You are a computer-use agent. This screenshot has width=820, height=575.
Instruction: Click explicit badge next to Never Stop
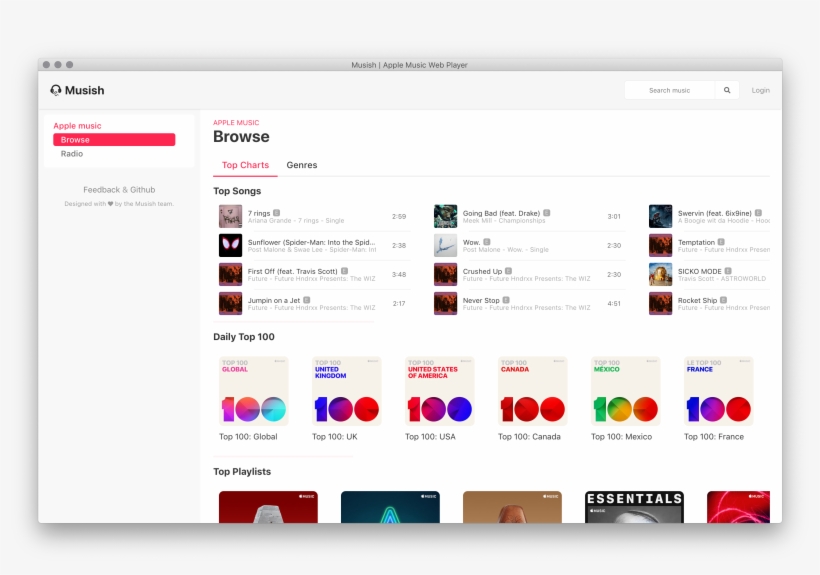pyautogui.click(x=506, y=300)
